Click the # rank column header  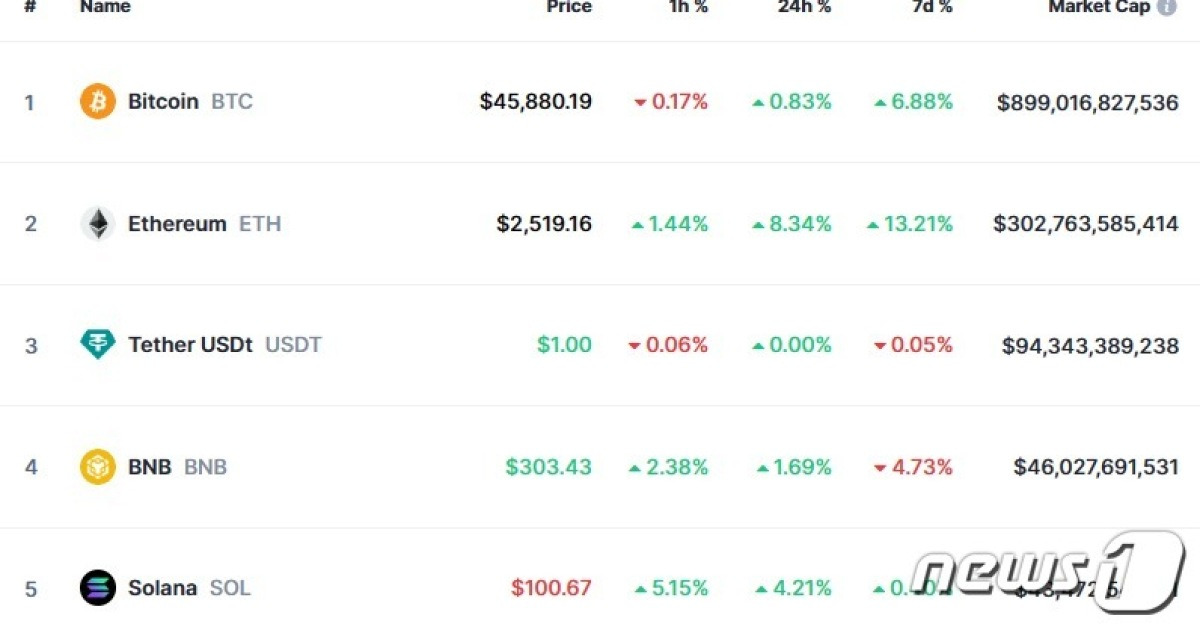tap(30, 8)
